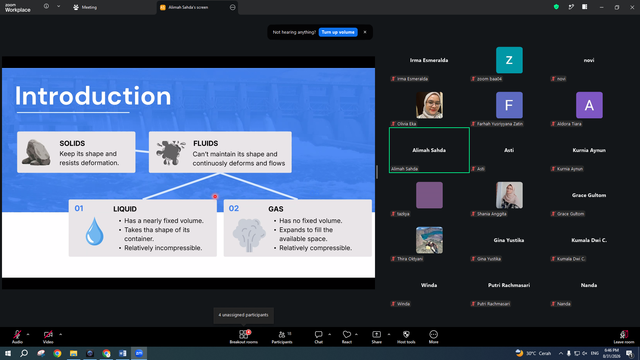Click the 4 unassigned participants tooltip
Image resolution: width=640 pixels, height=360 pixels.
[x=243, y=315]
